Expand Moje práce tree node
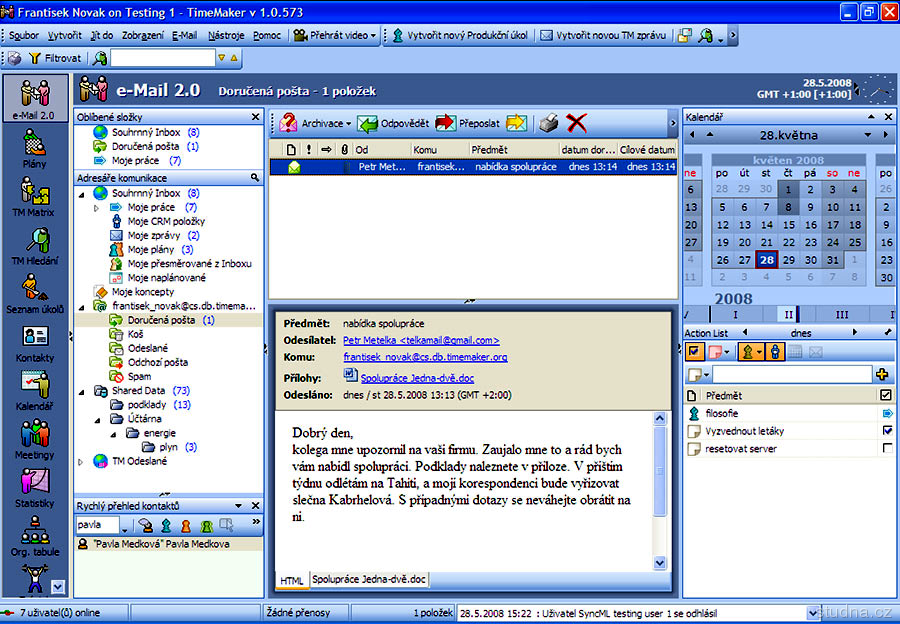 tap(96, 208)
